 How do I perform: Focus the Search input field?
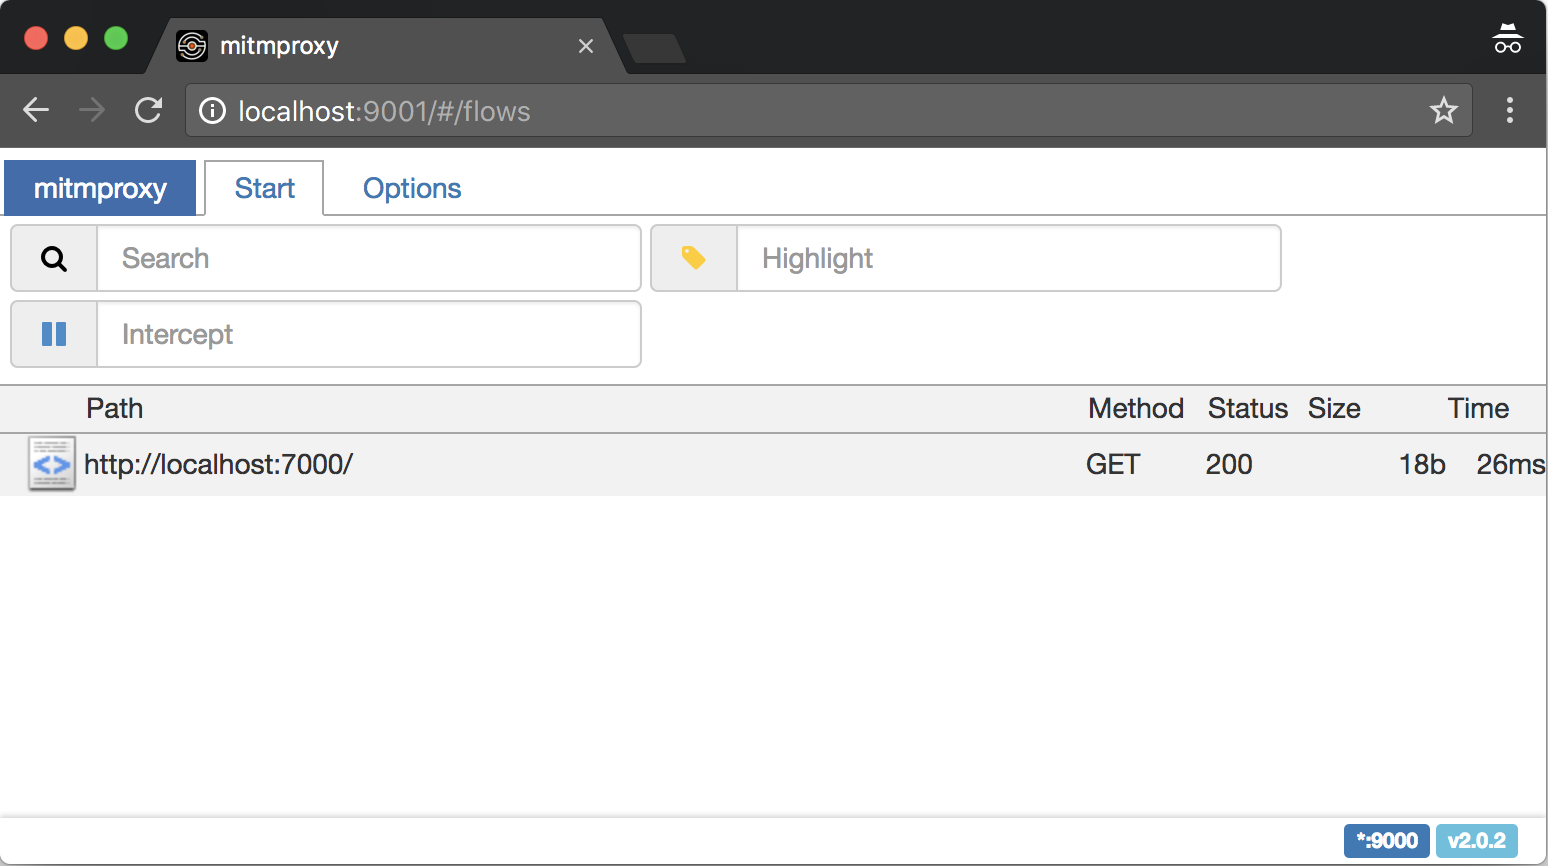click(369, 259)
